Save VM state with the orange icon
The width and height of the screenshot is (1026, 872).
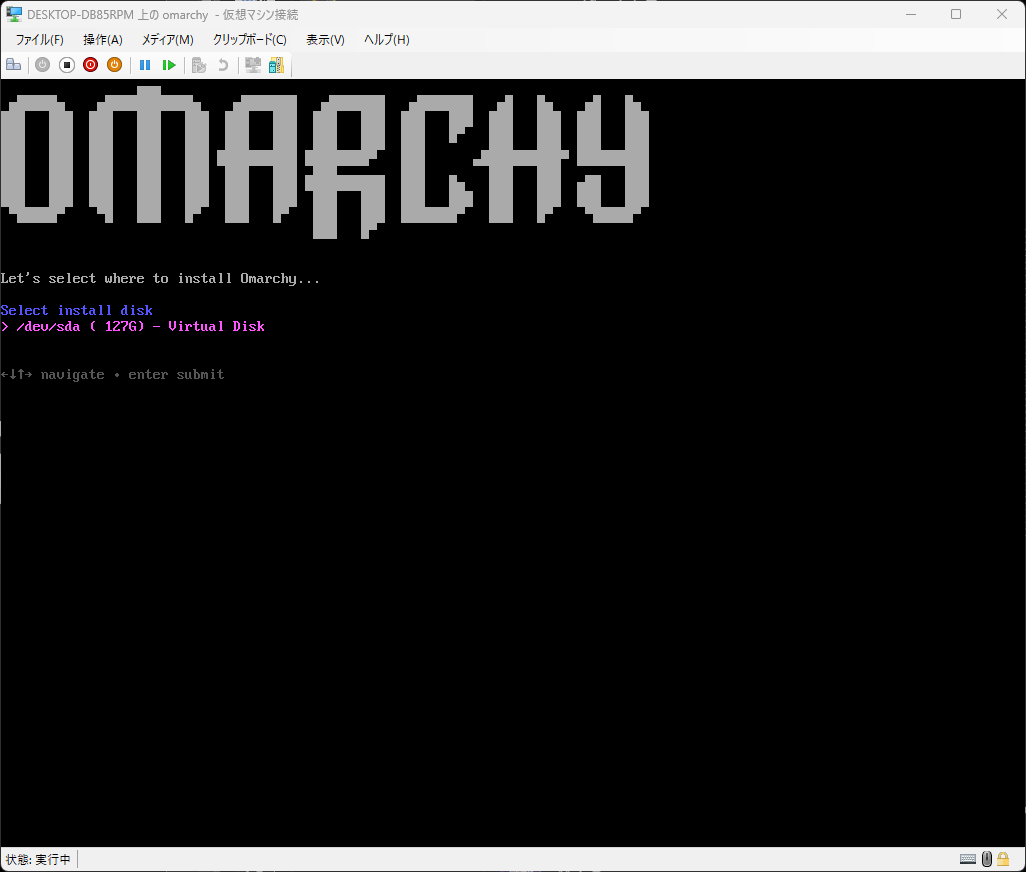[115, 65]
